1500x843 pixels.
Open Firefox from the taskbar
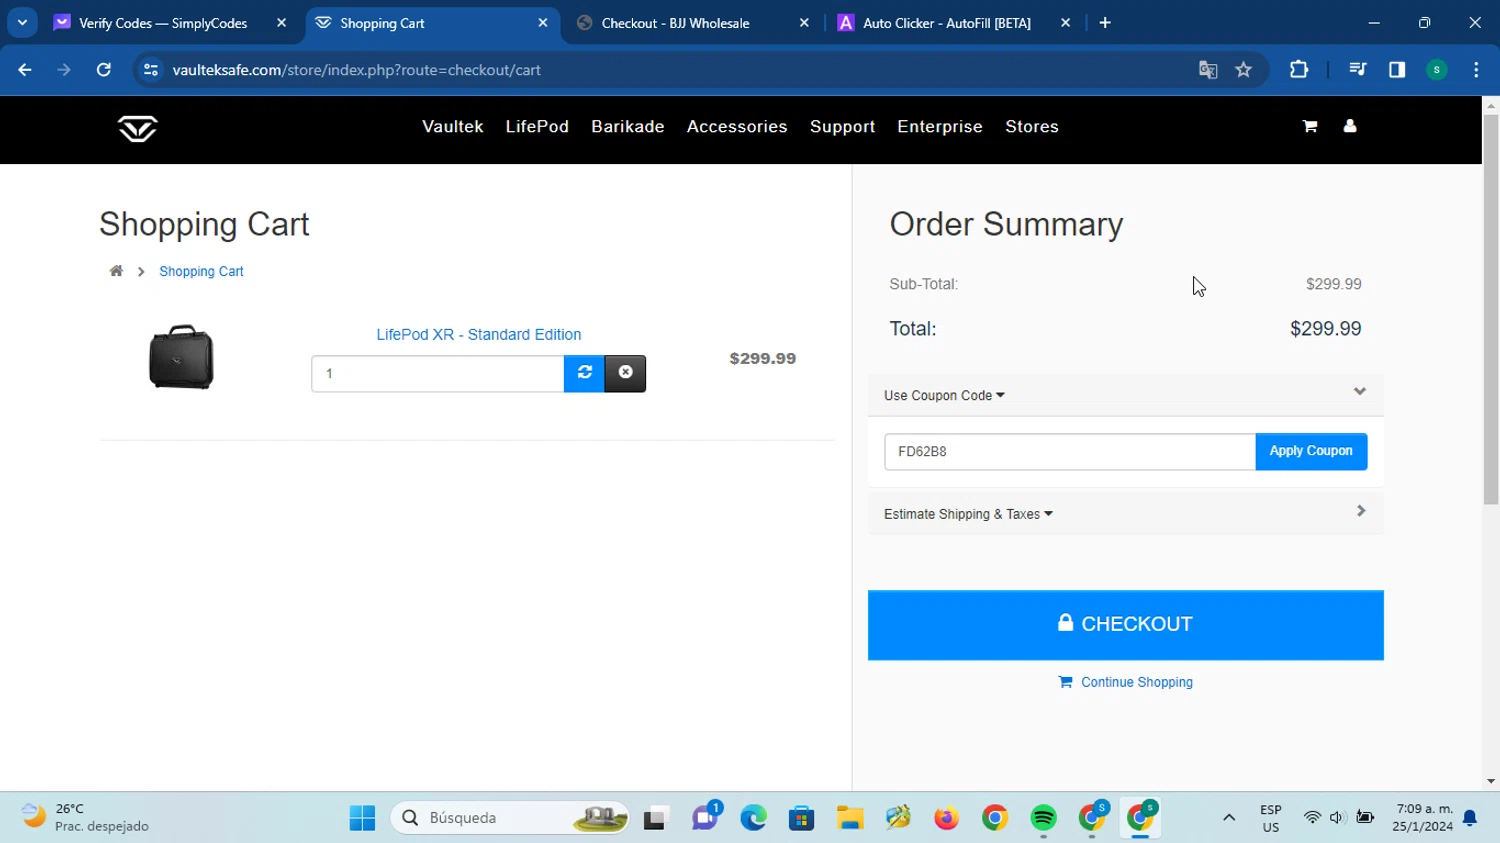coord(946,818)
